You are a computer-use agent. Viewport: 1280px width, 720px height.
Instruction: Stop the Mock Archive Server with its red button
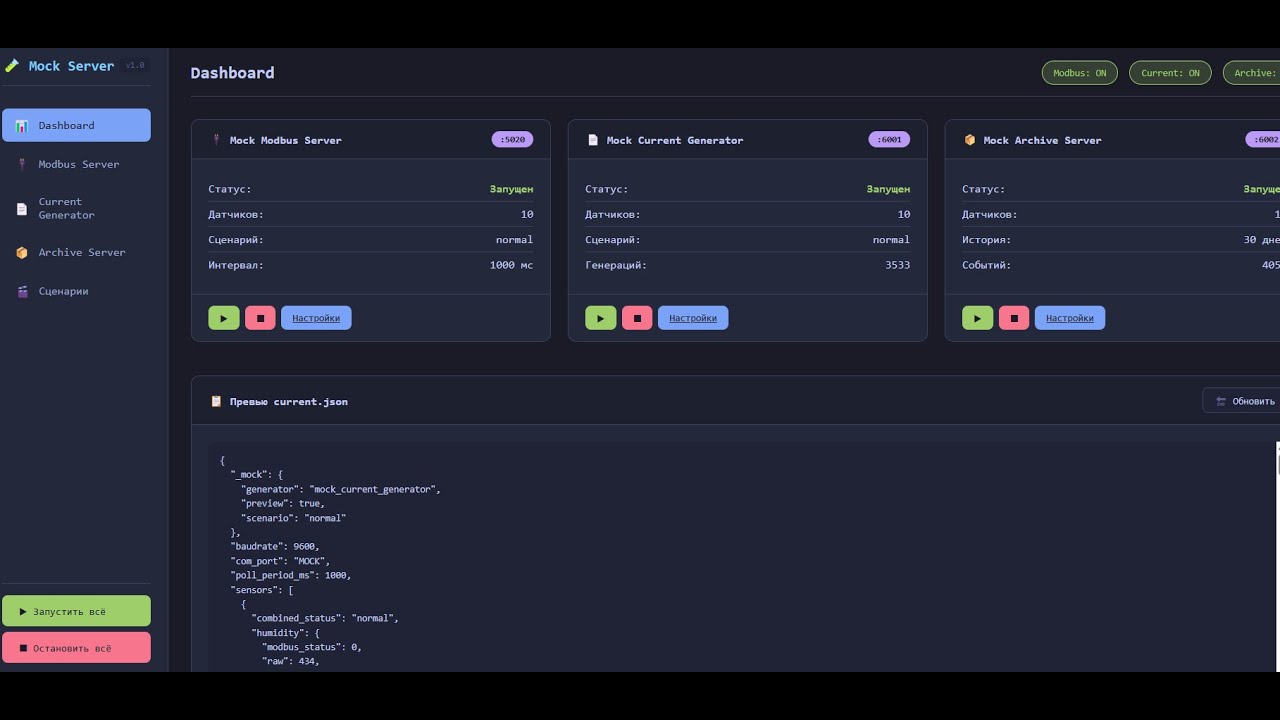[x=1014, y=318]
